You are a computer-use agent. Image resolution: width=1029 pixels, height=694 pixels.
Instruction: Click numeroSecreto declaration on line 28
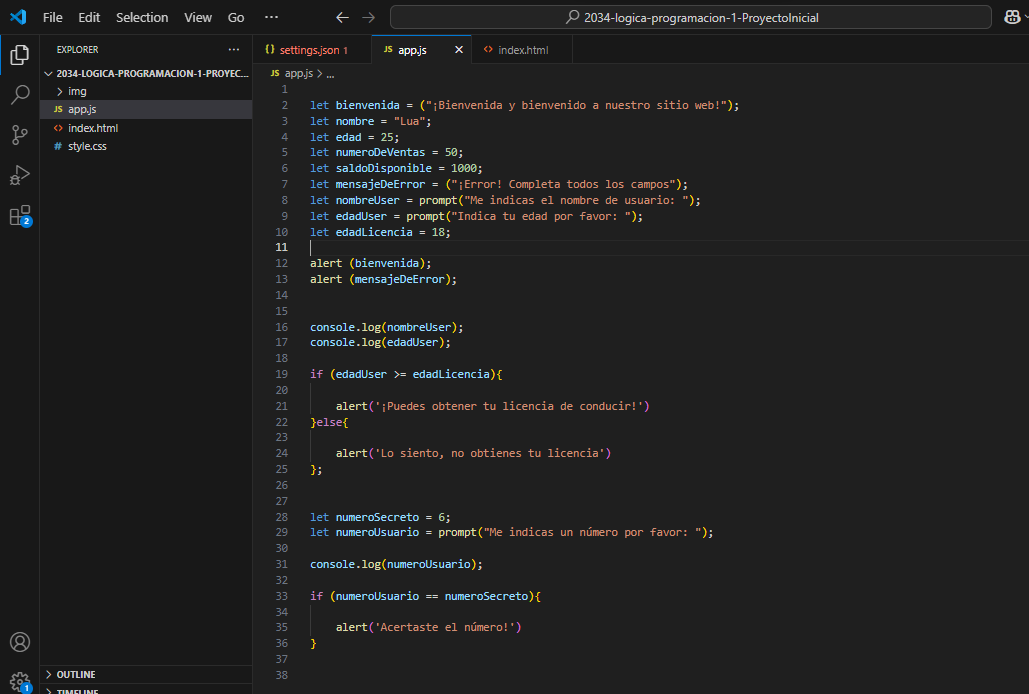tap(377, 518)
